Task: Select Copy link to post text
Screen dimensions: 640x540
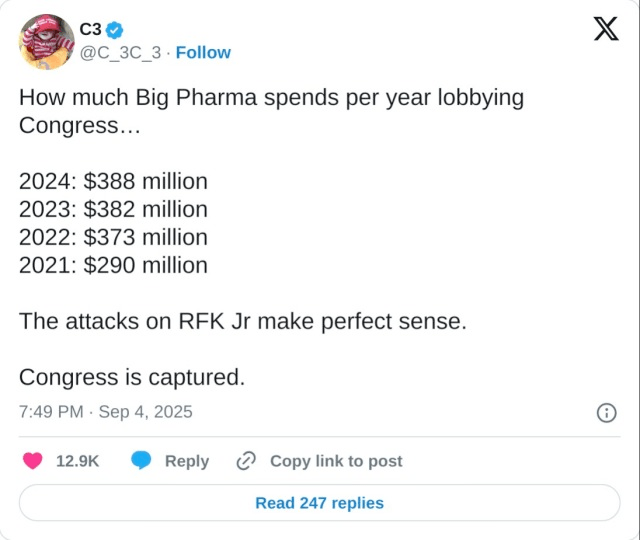Action: pyautogui.click(x=336, y=461)
